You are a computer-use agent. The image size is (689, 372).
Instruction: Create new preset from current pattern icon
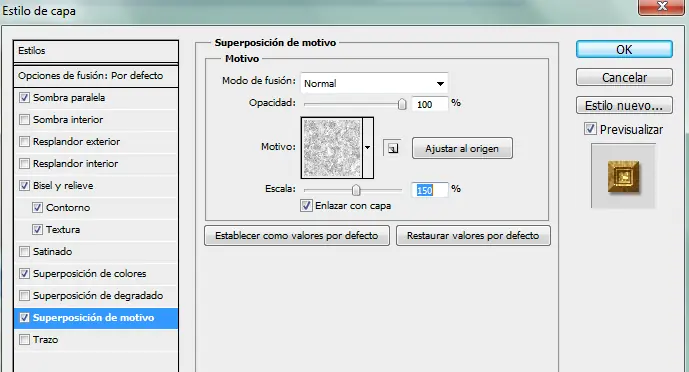pyautogui.click(x=392, y=148)
